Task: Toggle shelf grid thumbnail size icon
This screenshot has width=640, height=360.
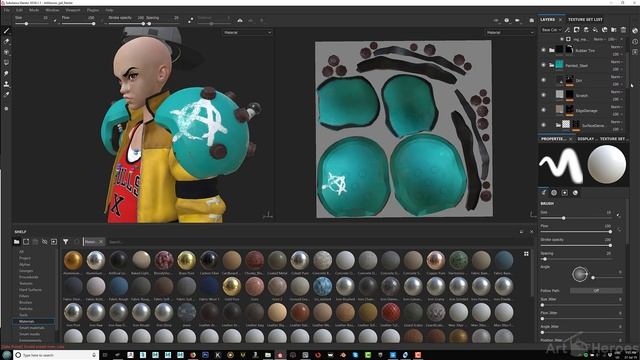Action: click(x=526, y=254)
